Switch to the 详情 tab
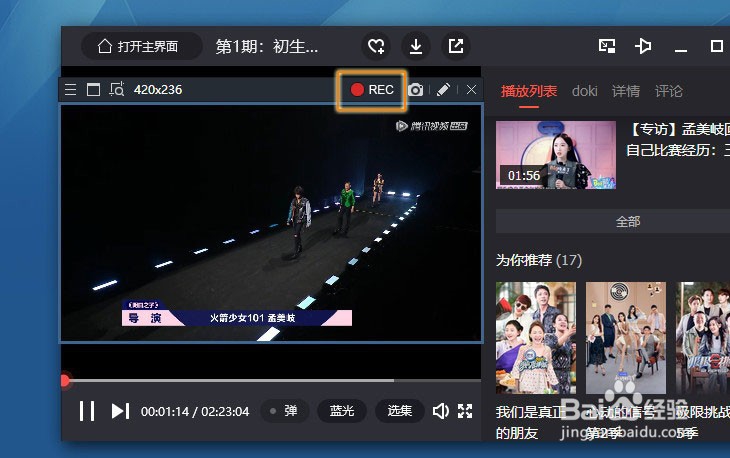730x458 pixels. [626, 91]
